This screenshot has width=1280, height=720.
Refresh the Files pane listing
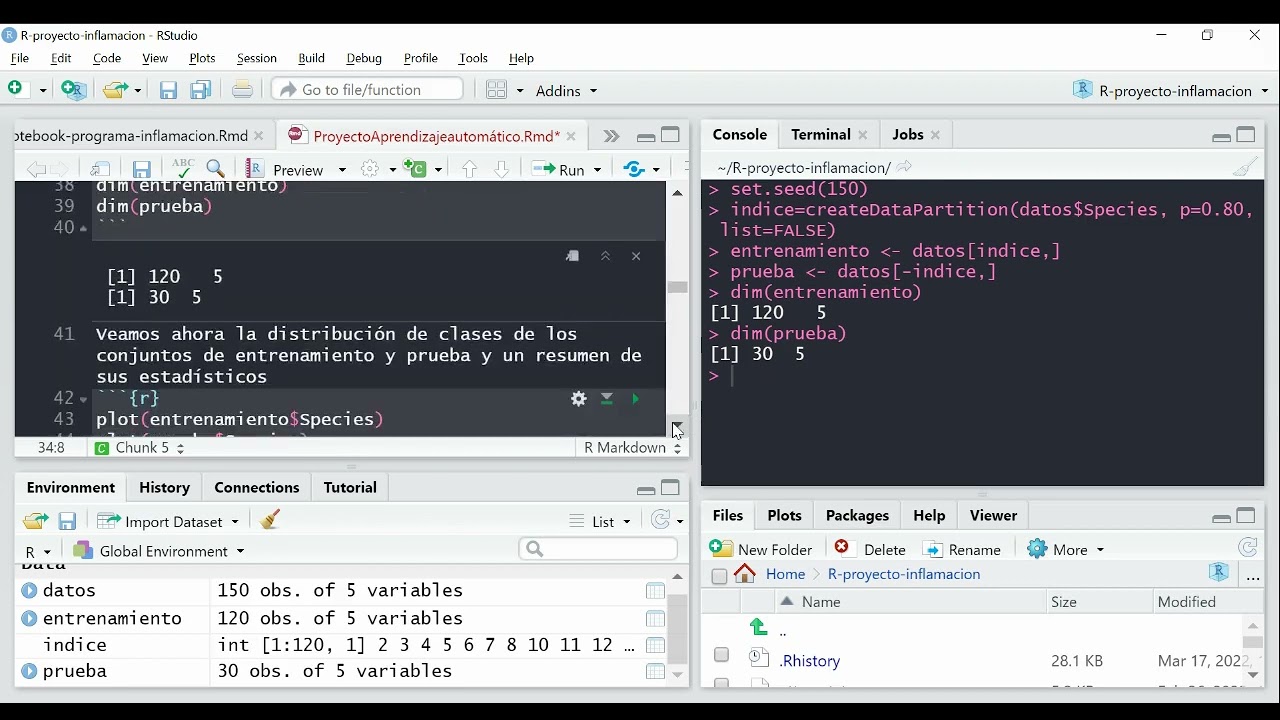tap(1248, 547)
